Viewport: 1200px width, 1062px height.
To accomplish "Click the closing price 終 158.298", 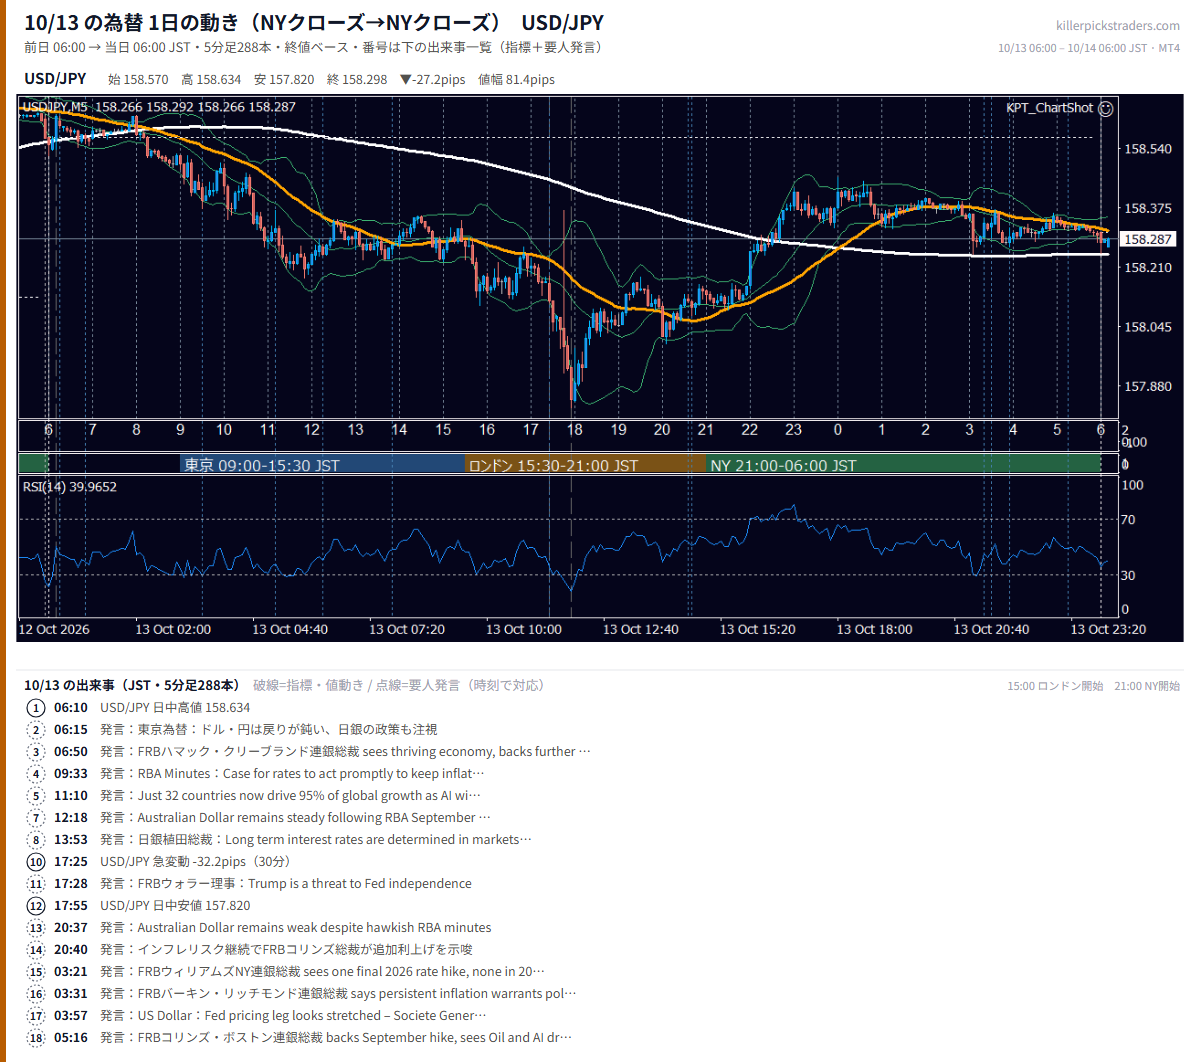I will click(357, 80).
